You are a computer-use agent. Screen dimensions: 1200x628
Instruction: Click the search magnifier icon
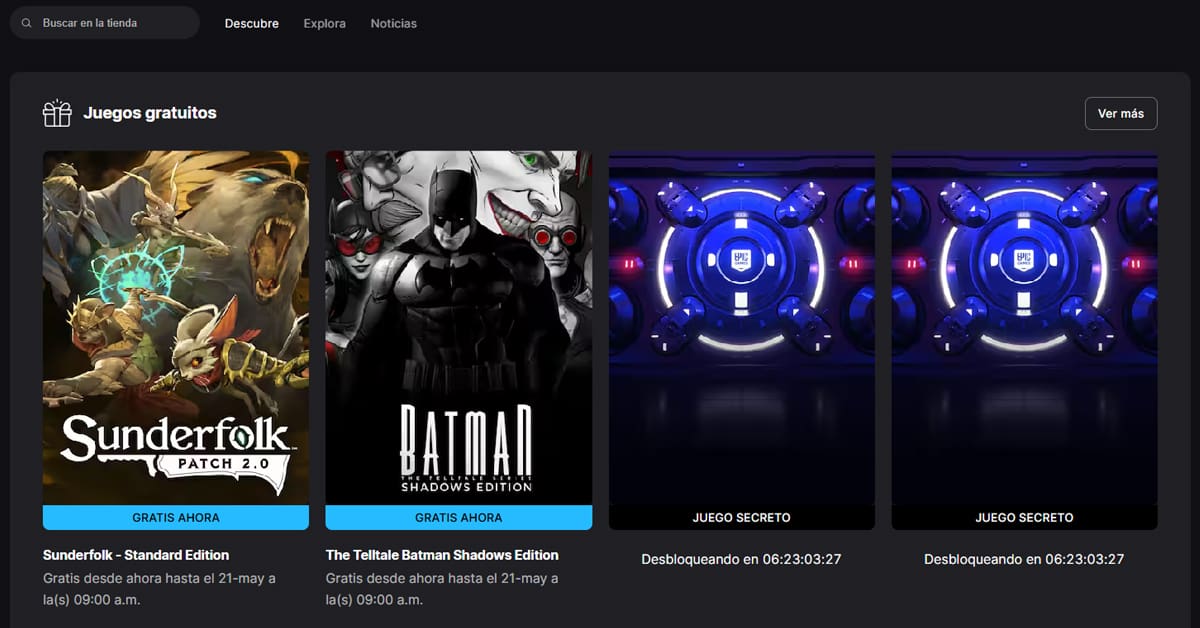26,23
